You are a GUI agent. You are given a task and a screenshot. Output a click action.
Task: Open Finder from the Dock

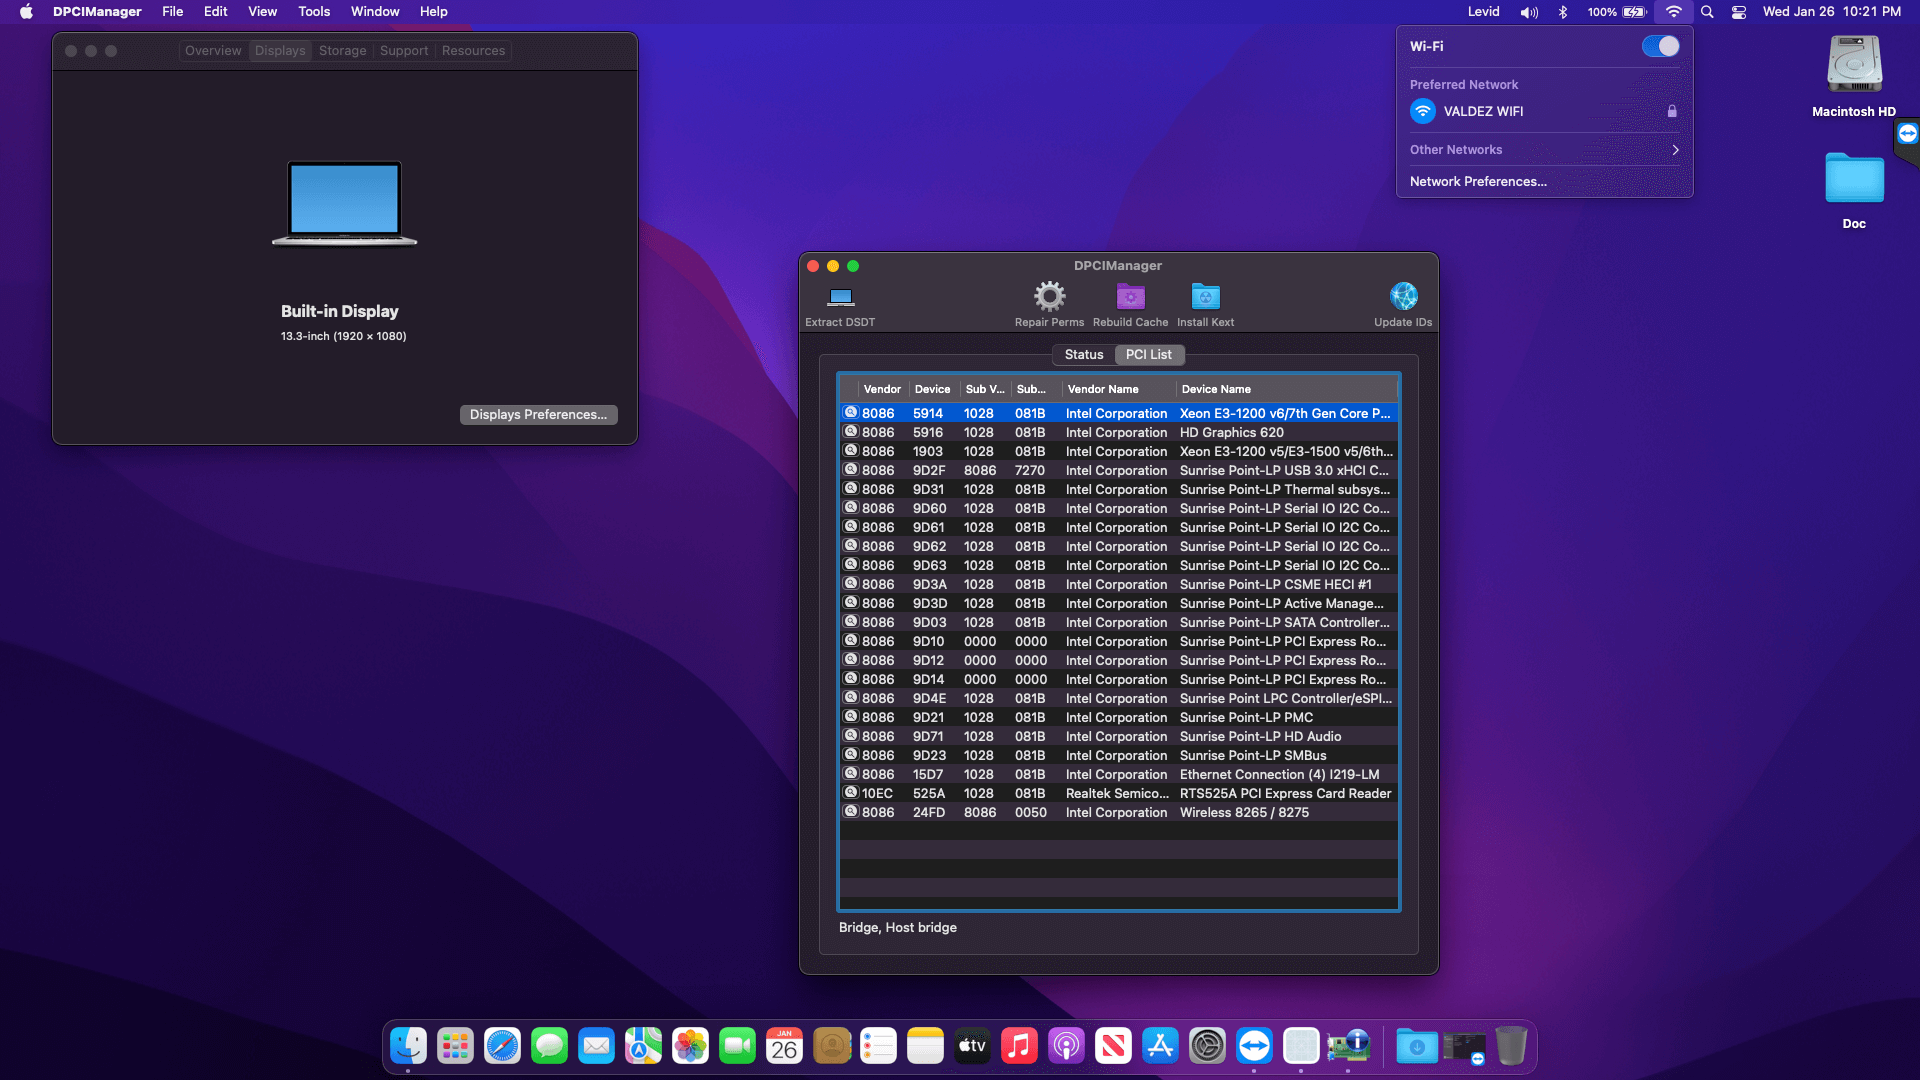tap(408, 1046)
